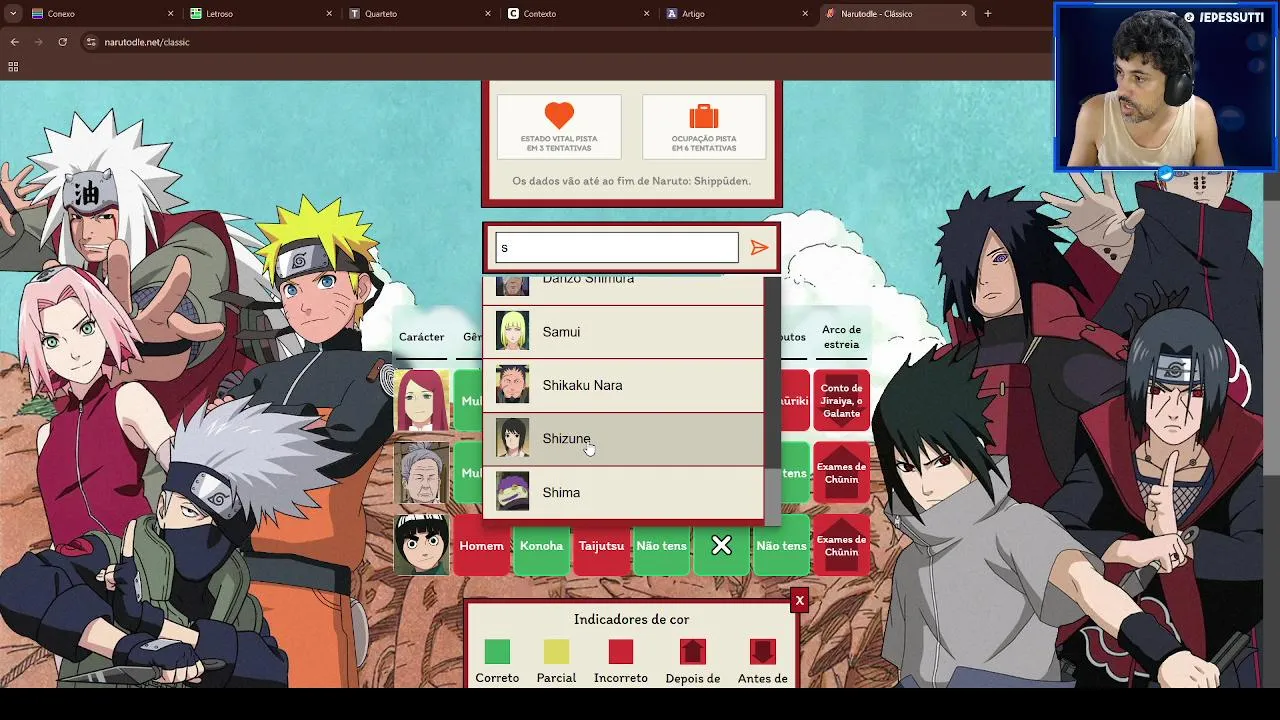This screenshot has height=720, width=1280.
Task: Click the green X tile in Rock Lee row
Action: pos(721,546)
